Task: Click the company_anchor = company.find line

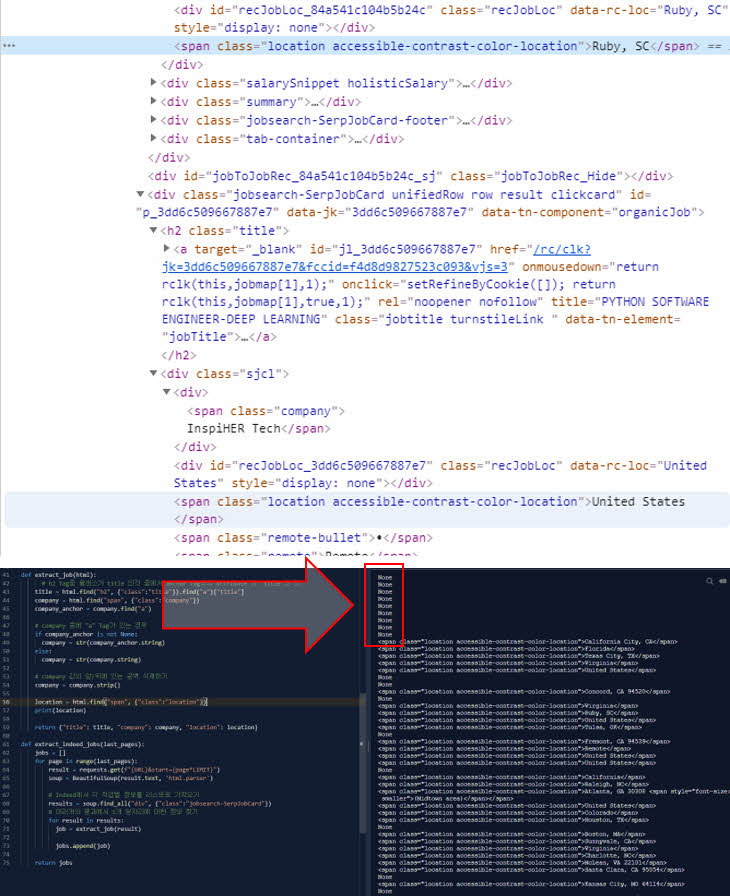Action: [93, 609]
